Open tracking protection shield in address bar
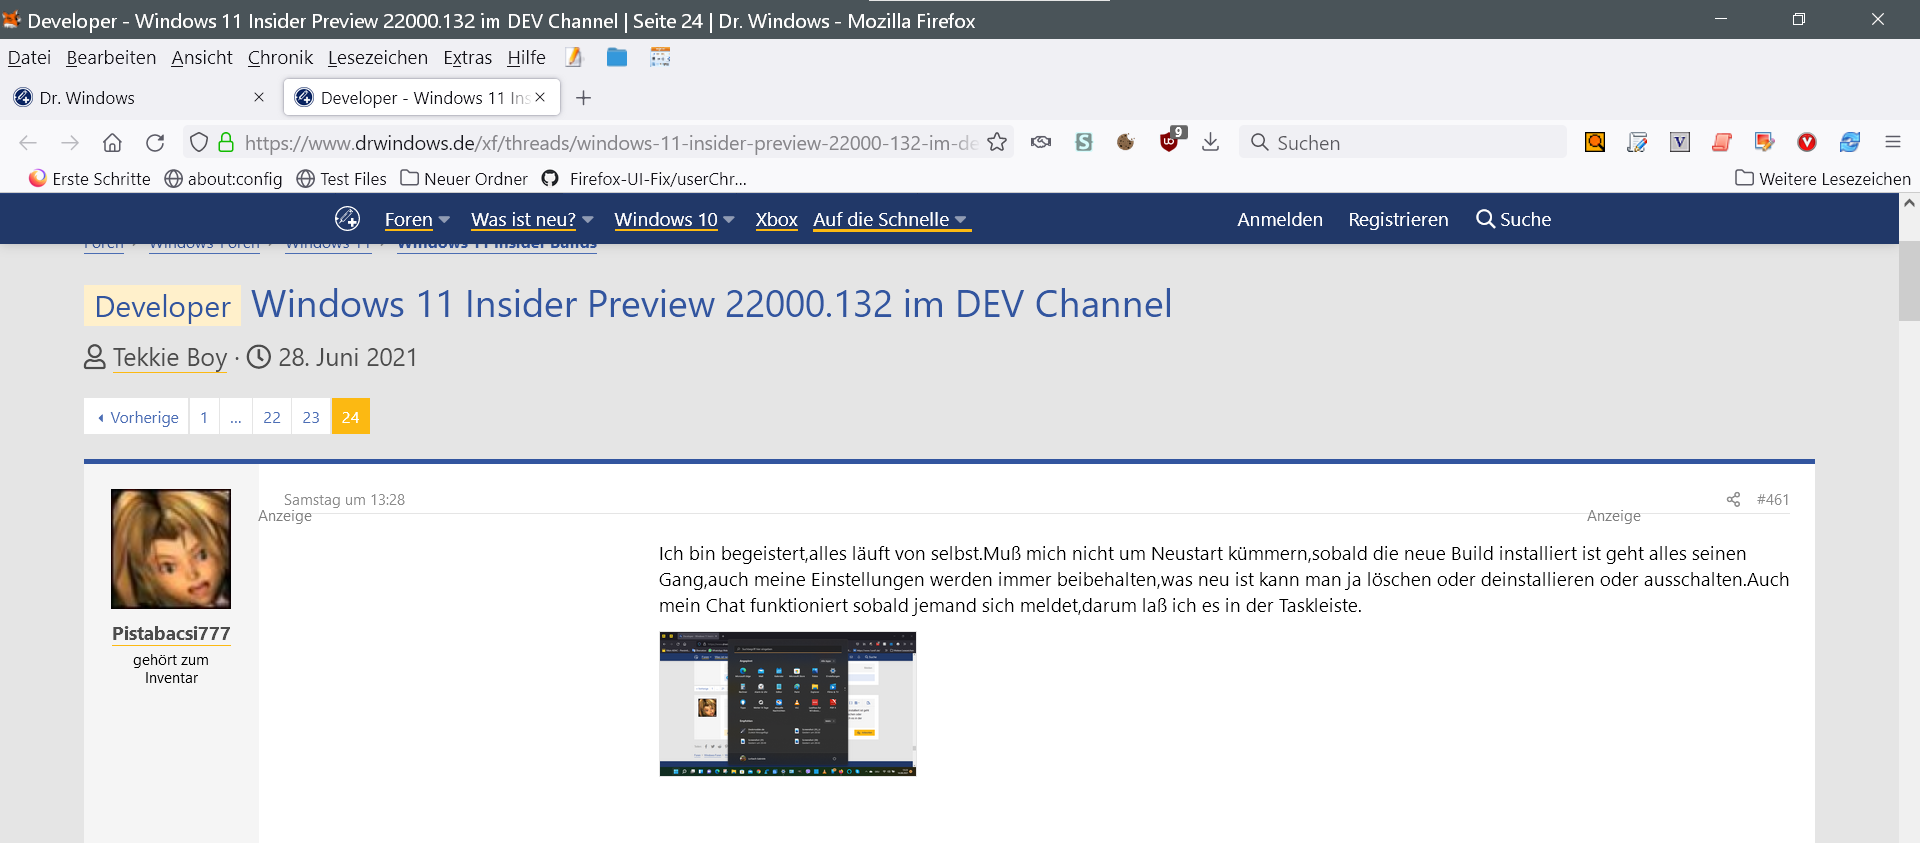Screen dimensions: 1920x843 (199, 143)
